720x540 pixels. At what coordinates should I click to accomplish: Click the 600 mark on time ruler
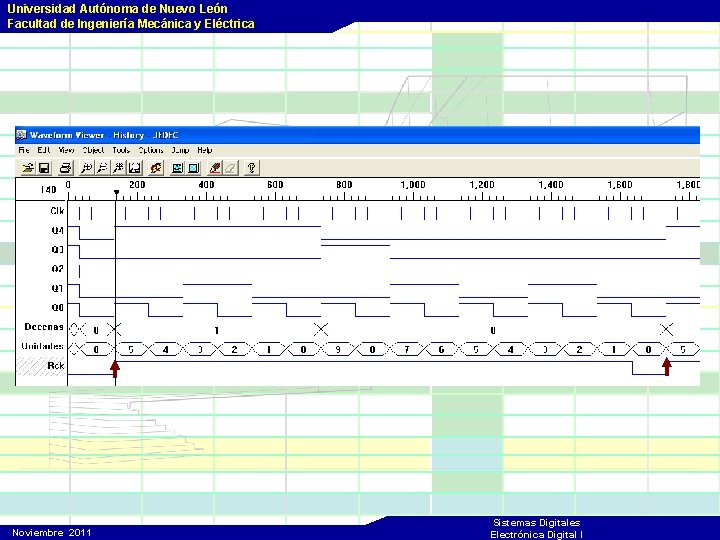point(275,185)
